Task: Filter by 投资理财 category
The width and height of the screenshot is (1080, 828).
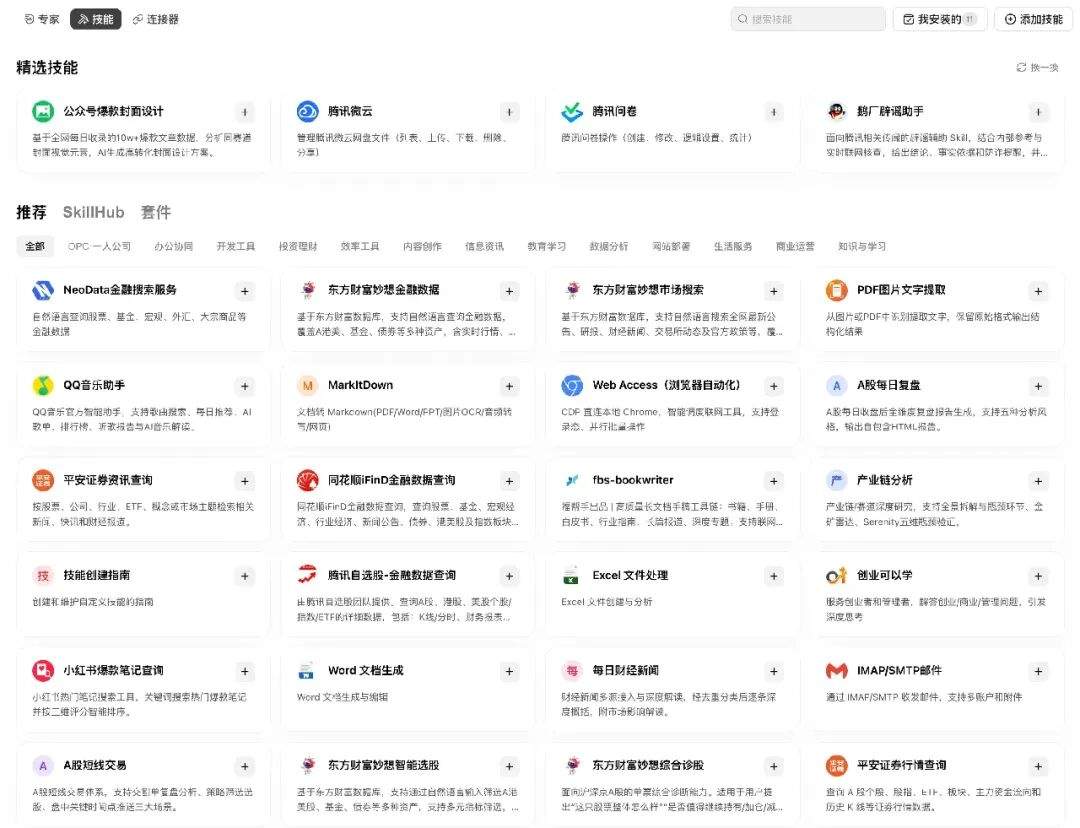Action: [x=298, y=246]
